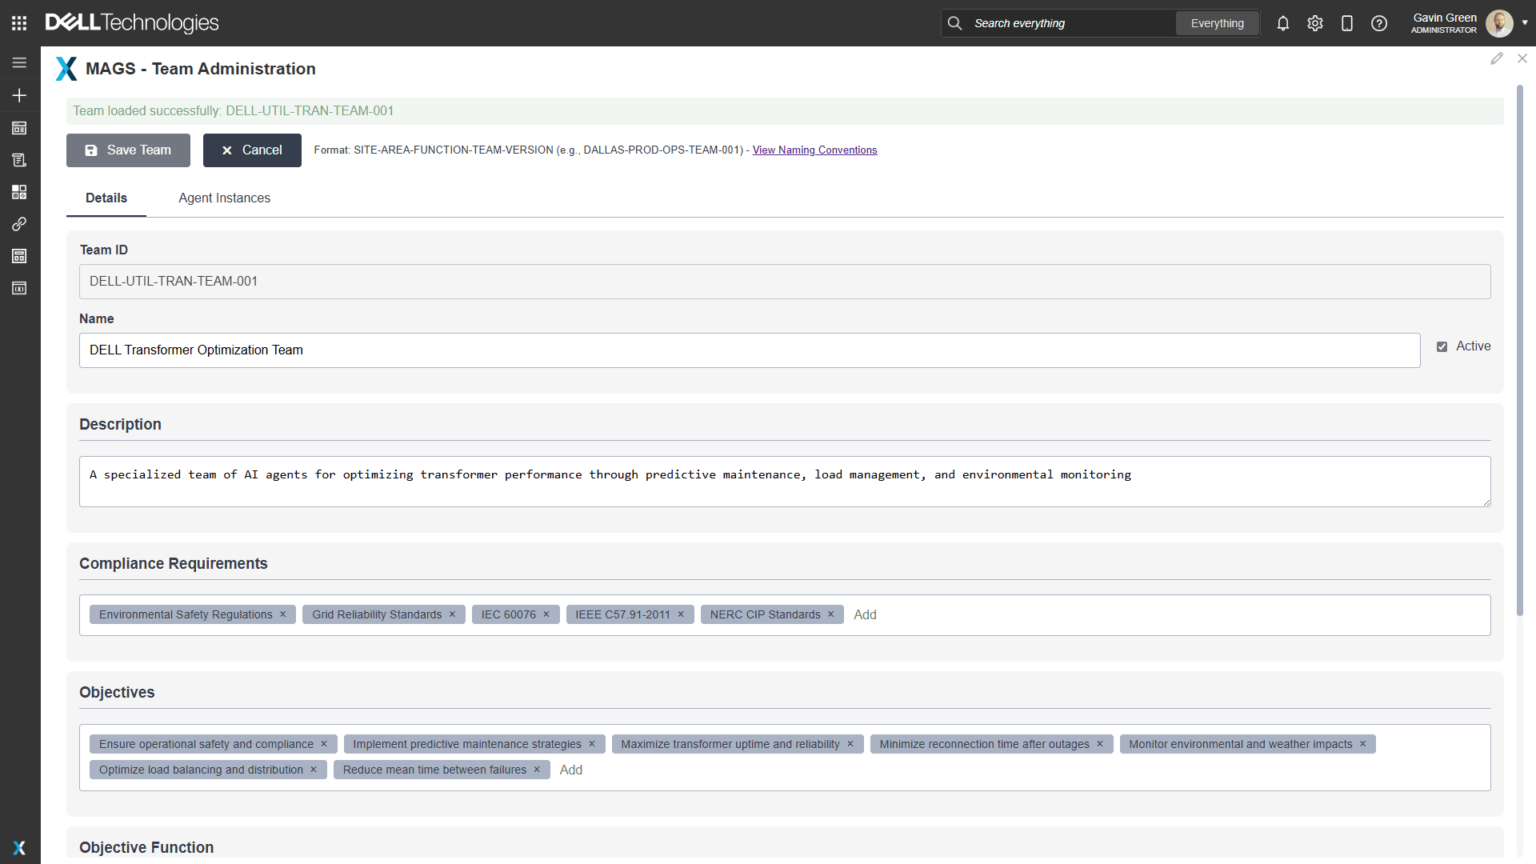Remove the IEC 60076 compliance tag
The image size is (1536, 864).
546,615
